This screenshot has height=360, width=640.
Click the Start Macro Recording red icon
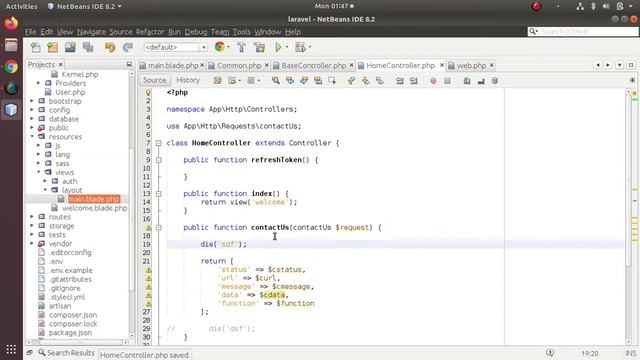click(433, 81)
